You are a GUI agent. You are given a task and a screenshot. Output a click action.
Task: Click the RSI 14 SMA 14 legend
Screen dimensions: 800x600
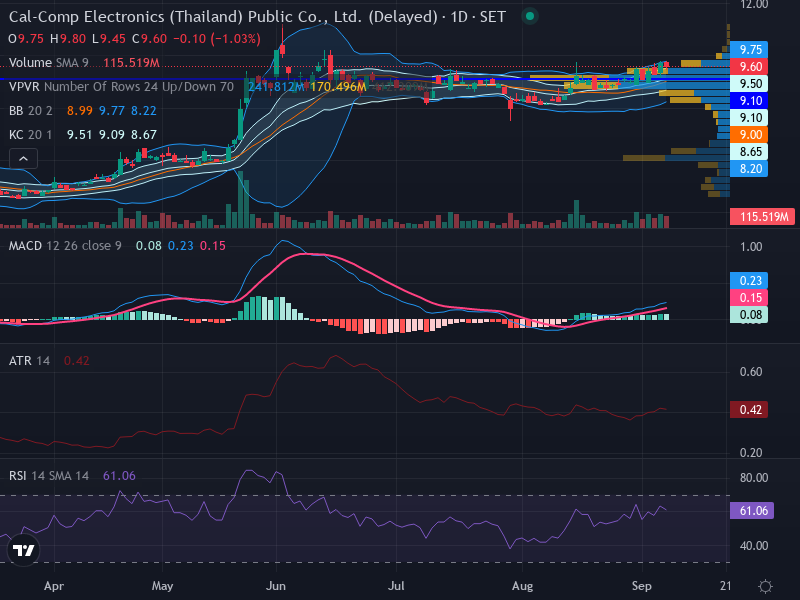coord(49,476)
